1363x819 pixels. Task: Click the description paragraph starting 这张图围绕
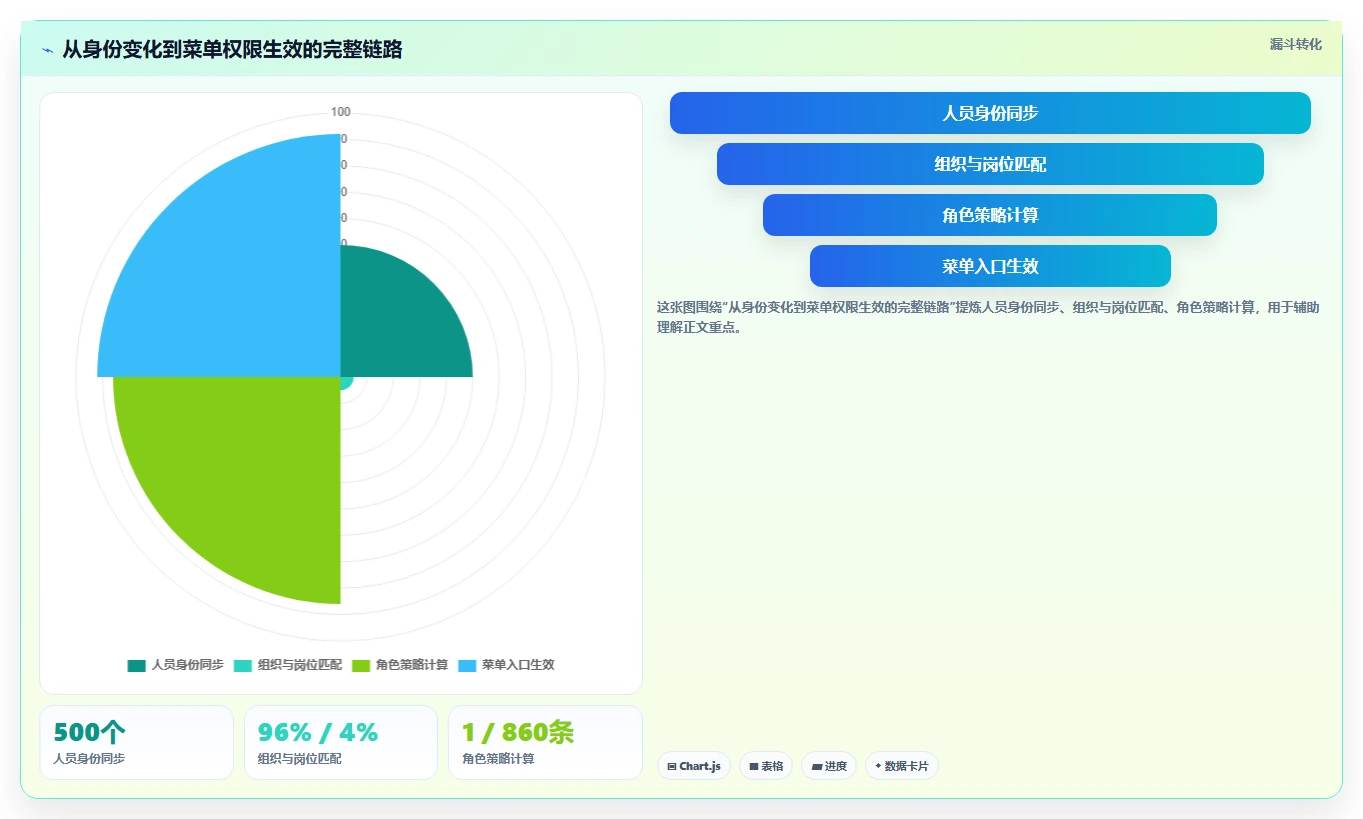988,317
